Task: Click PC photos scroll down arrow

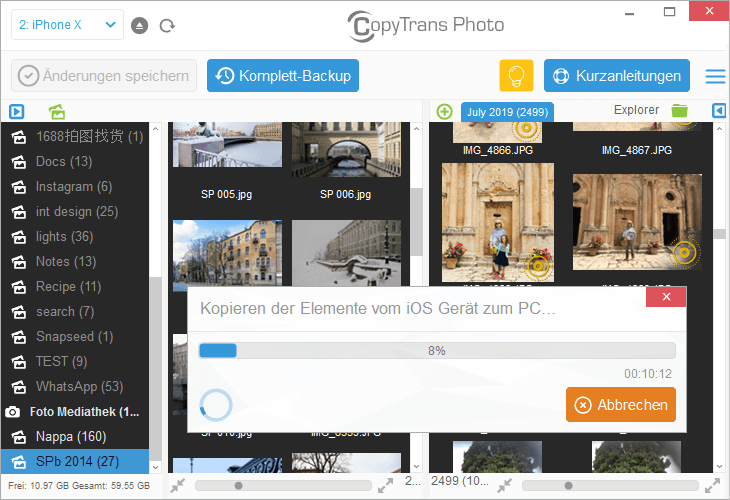Action: tap(719, 466)
